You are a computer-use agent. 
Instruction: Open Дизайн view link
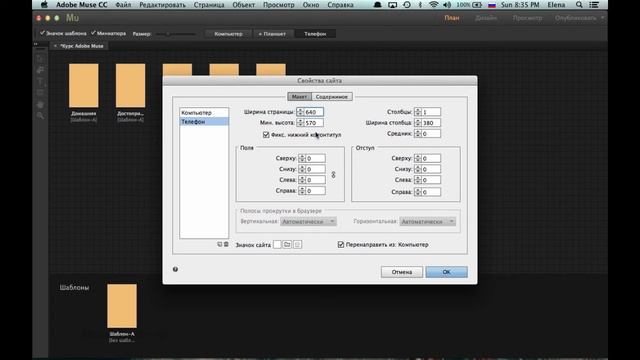tap(486, 18)
